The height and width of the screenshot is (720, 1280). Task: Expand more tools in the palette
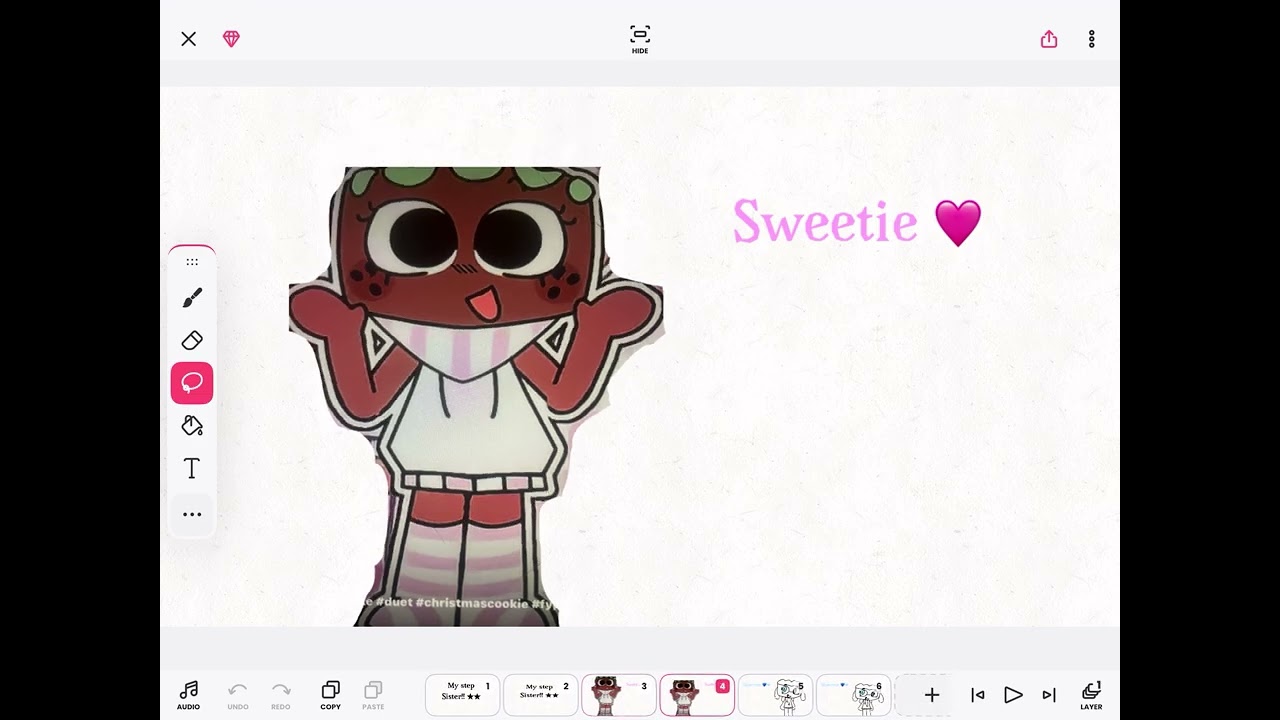192,514
